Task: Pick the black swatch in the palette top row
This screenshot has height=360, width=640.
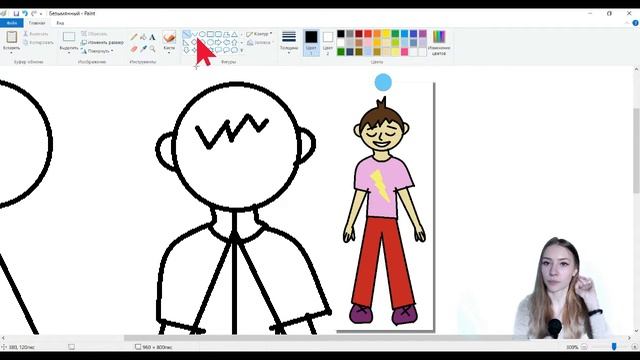Action: tap(341, 33)
